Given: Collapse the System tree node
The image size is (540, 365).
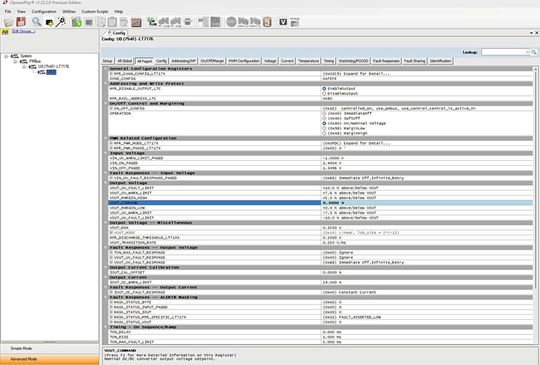Looking at the screenshot, I should click(x=6, y=56).
